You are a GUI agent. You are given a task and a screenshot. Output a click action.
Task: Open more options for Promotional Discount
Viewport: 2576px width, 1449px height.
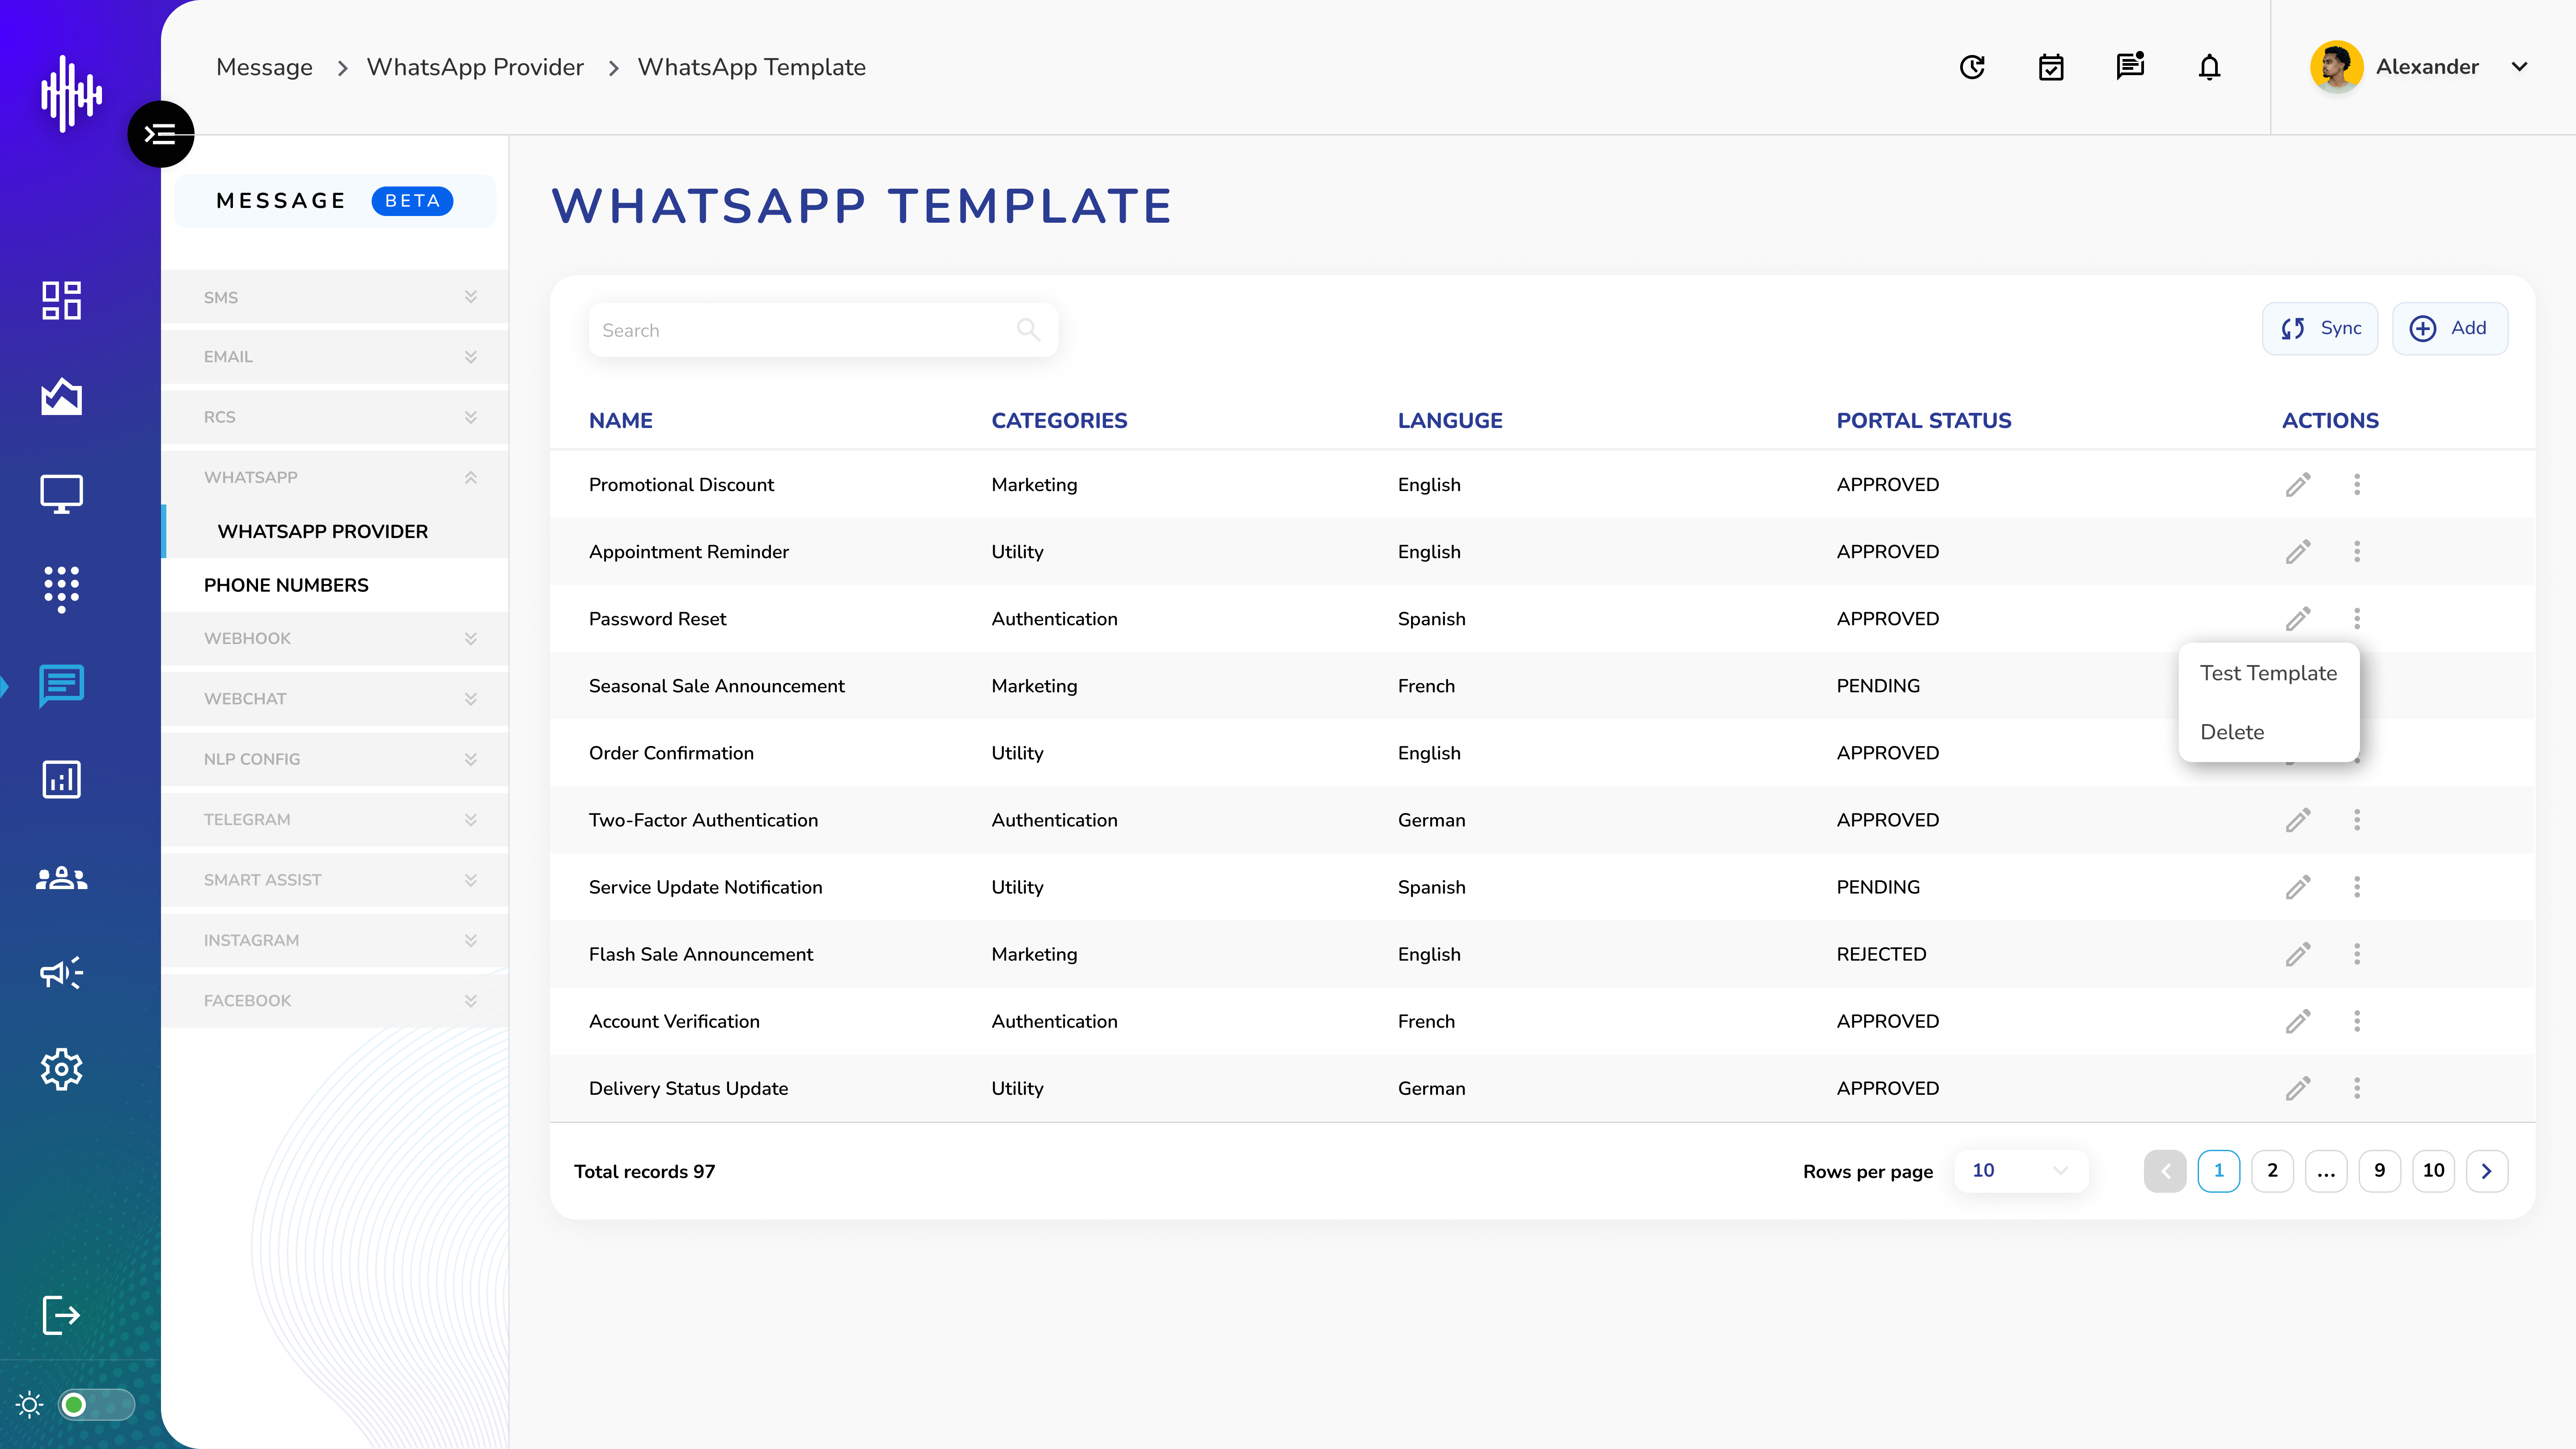point(2357,485)
